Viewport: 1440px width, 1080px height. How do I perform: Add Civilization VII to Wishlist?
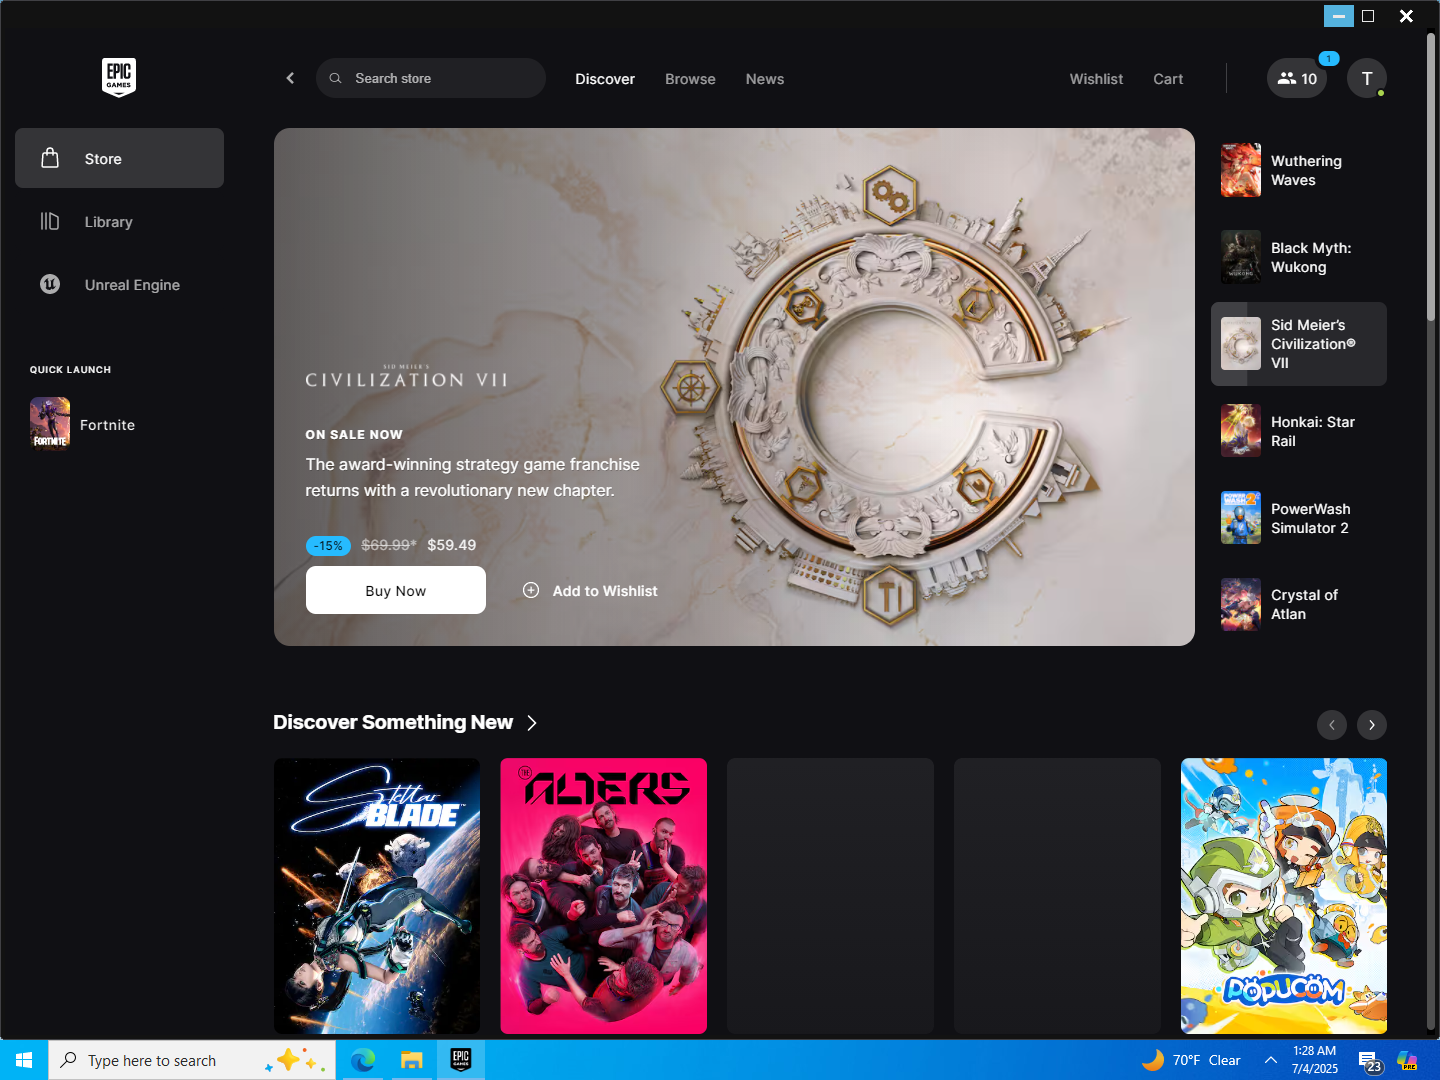click(x=590, y=591)
